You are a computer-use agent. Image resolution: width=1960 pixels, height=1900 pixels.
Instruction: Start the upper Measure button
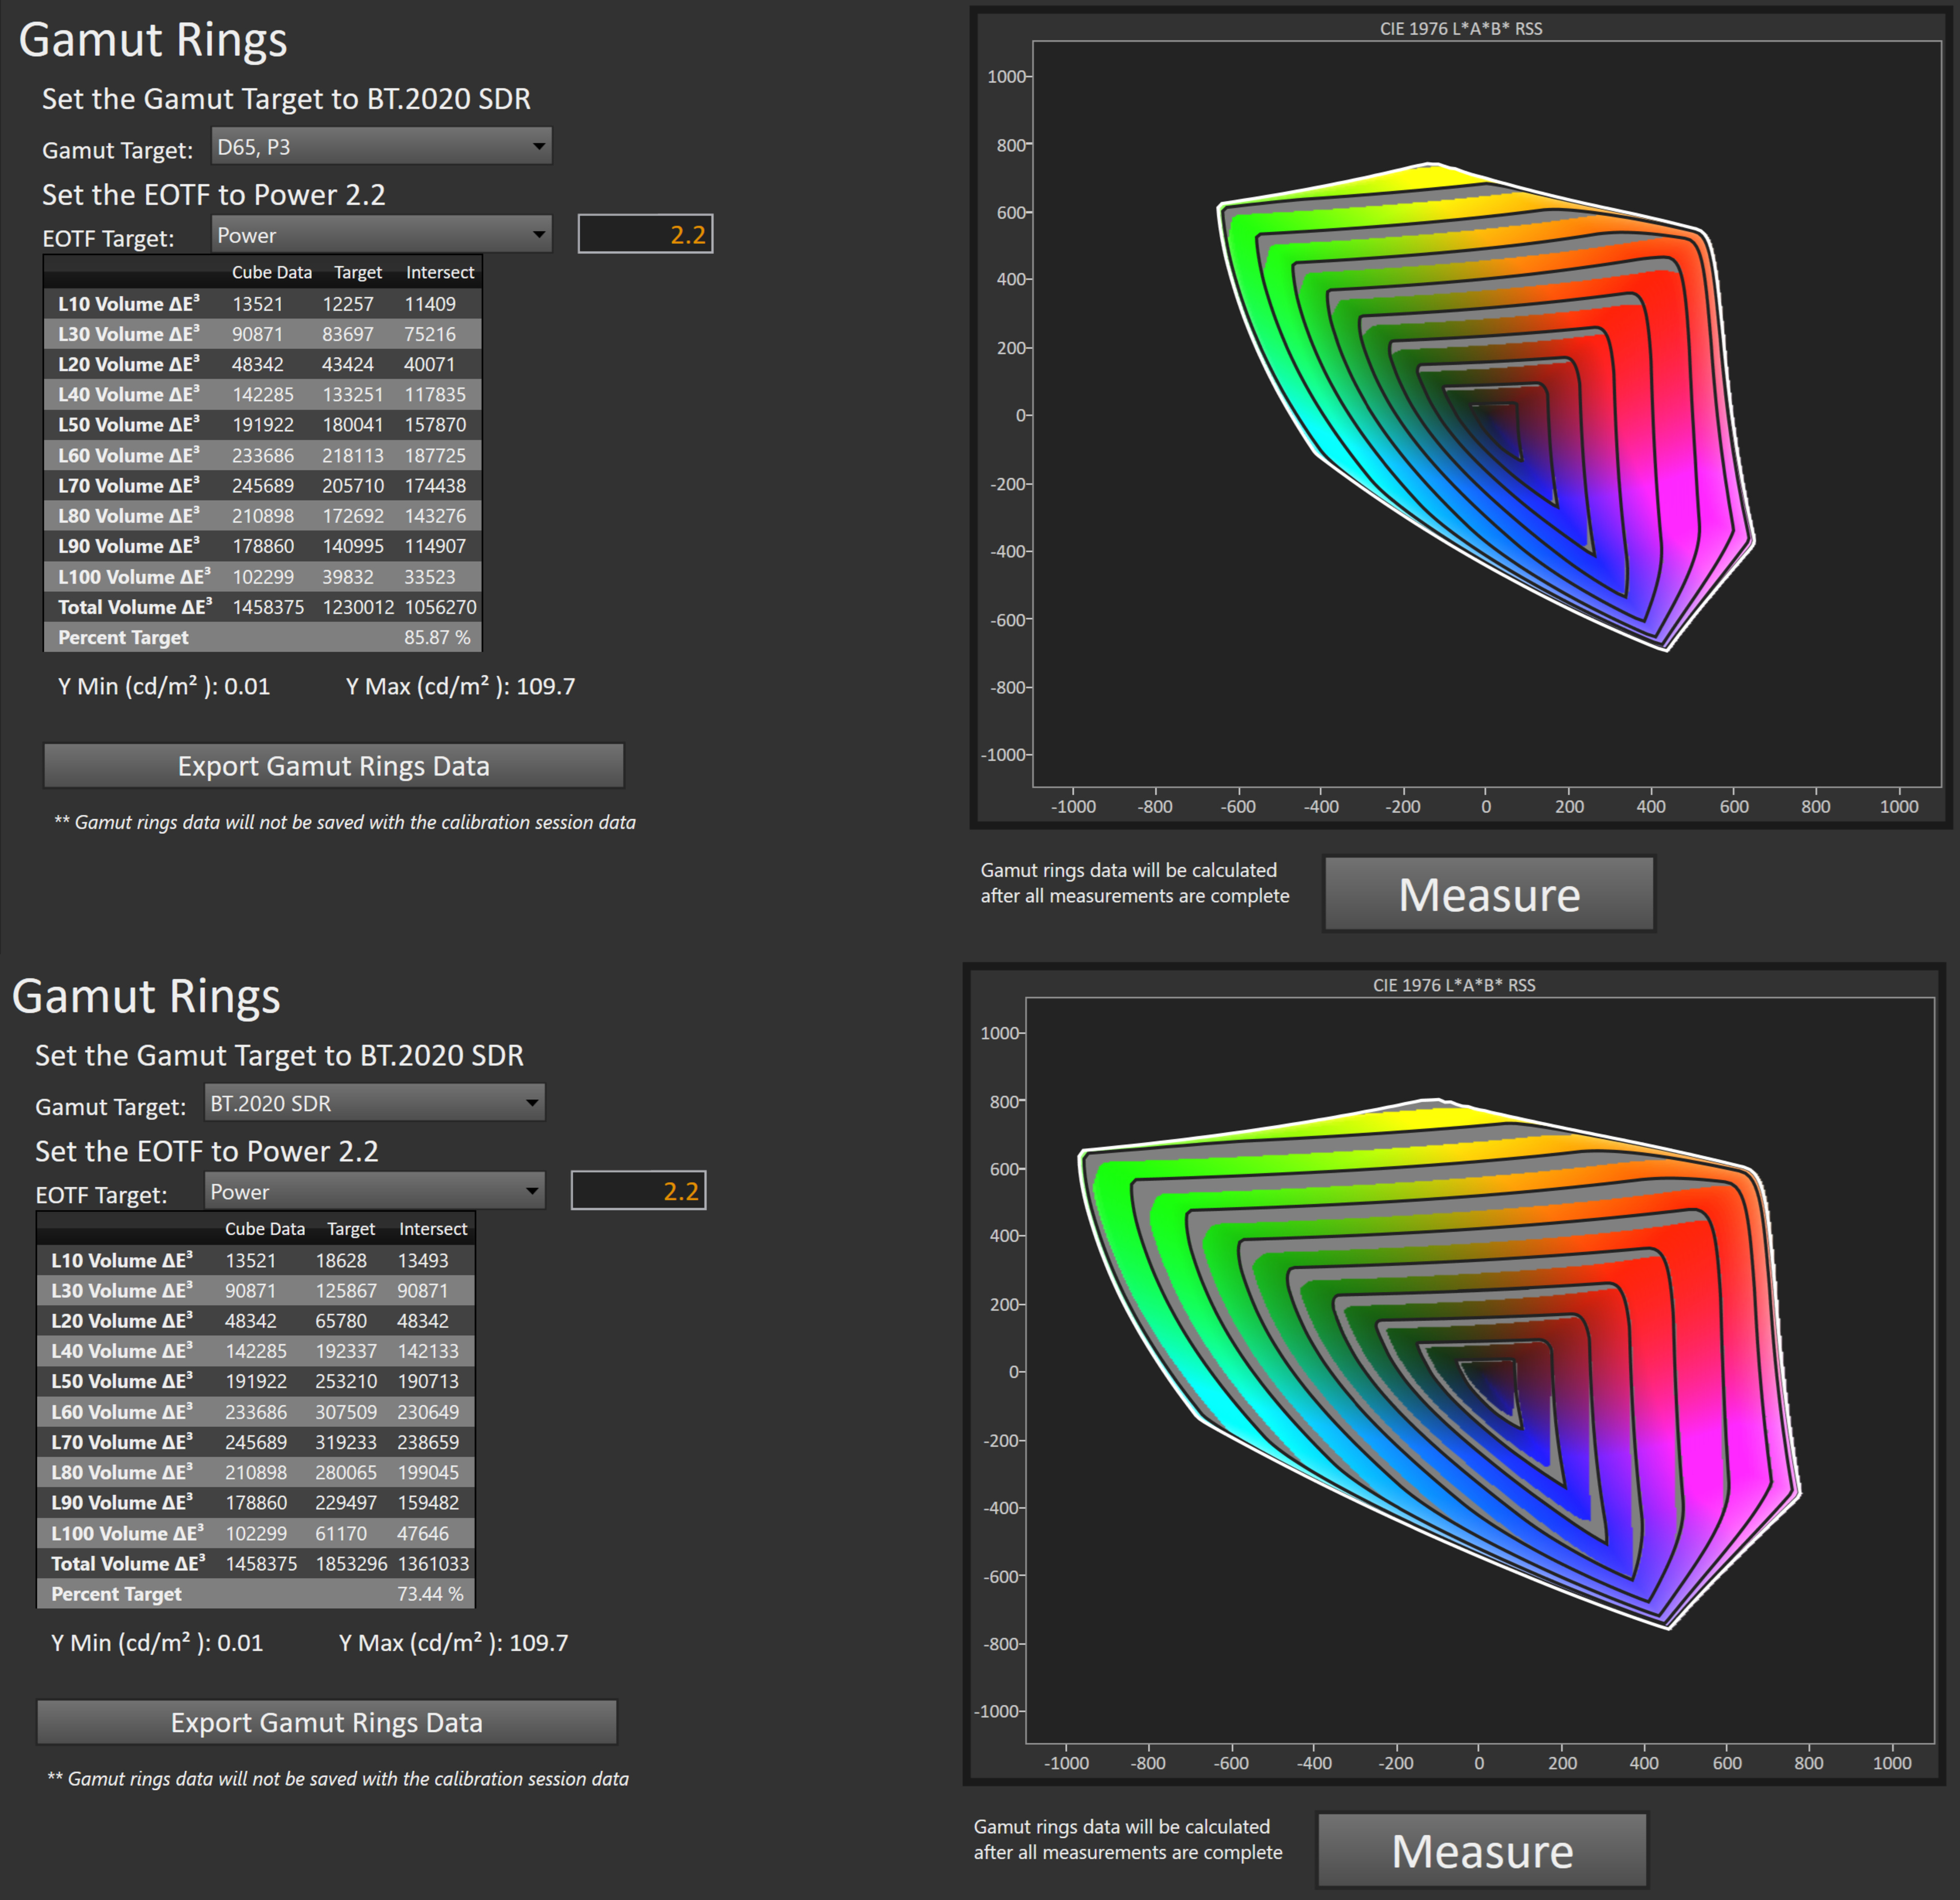(x=1489, y=894)
